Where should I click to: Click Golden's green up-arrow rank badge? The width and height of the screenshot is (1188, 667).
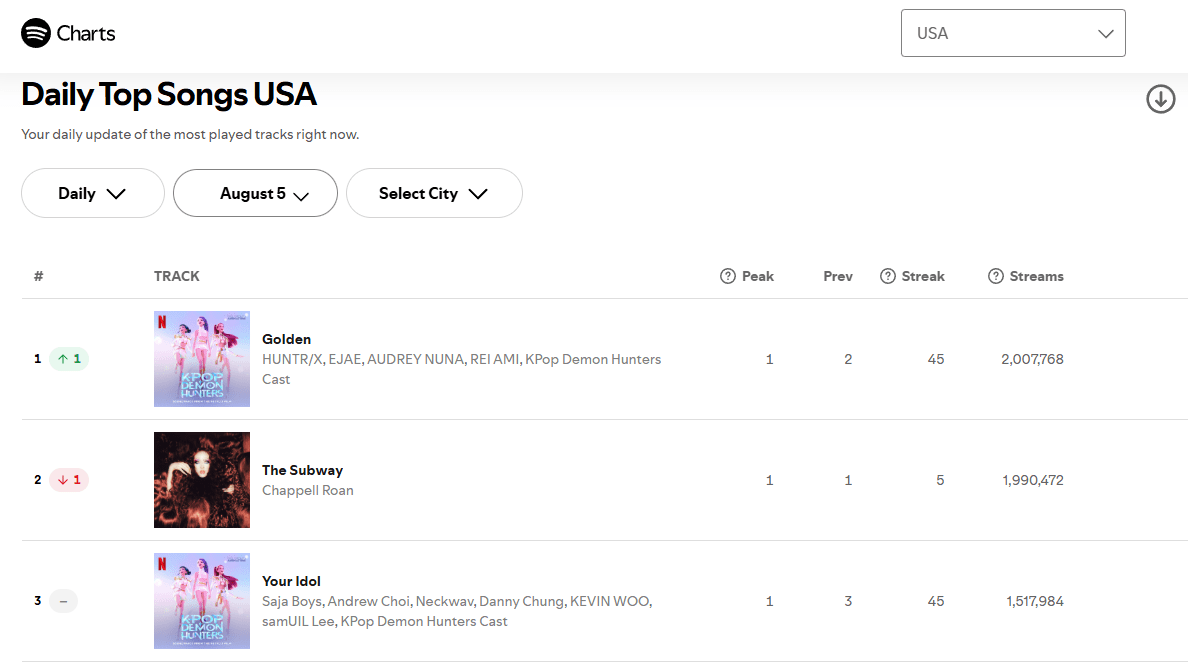[x=69, y=359]
